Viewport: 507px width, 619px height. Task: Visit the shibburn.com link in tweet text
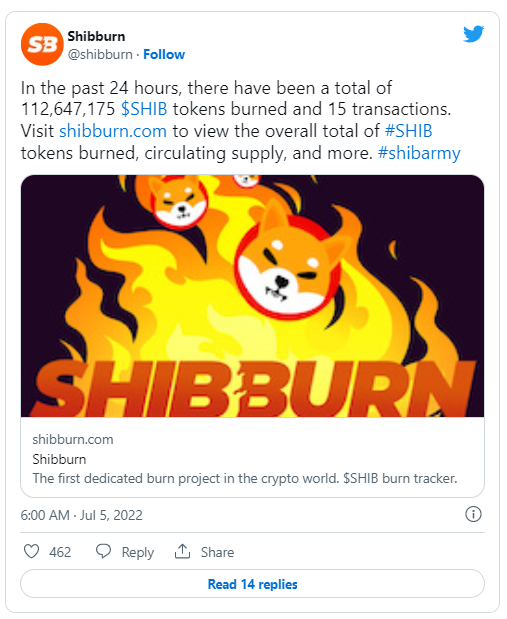tap(113, 131)
